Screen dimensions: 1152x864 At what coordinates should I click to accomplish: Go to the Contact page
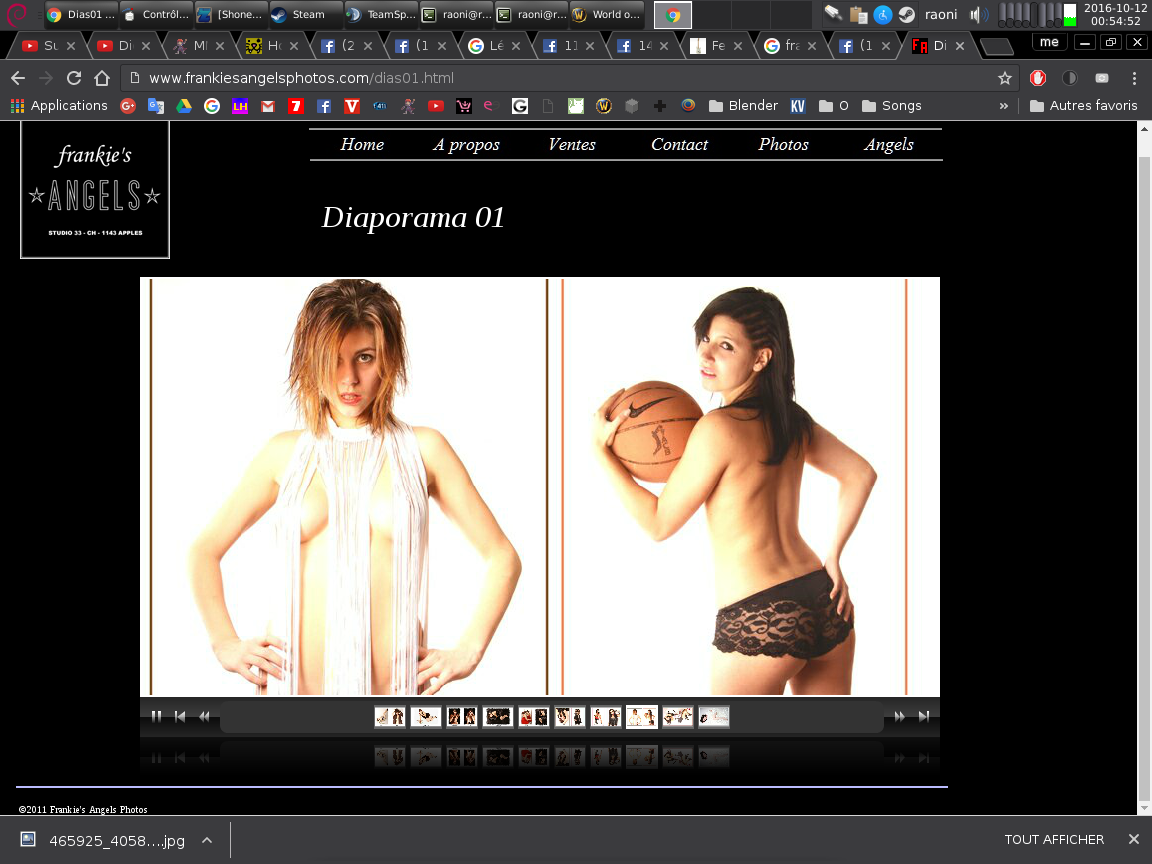(679, 145)
